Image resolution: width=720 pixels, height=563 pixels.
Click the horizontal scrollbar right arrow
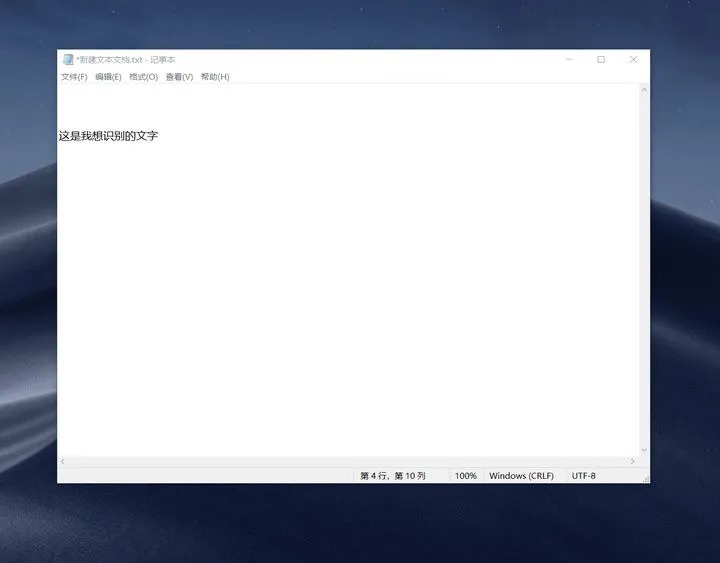pyautogui.click(x=633, y=461)
